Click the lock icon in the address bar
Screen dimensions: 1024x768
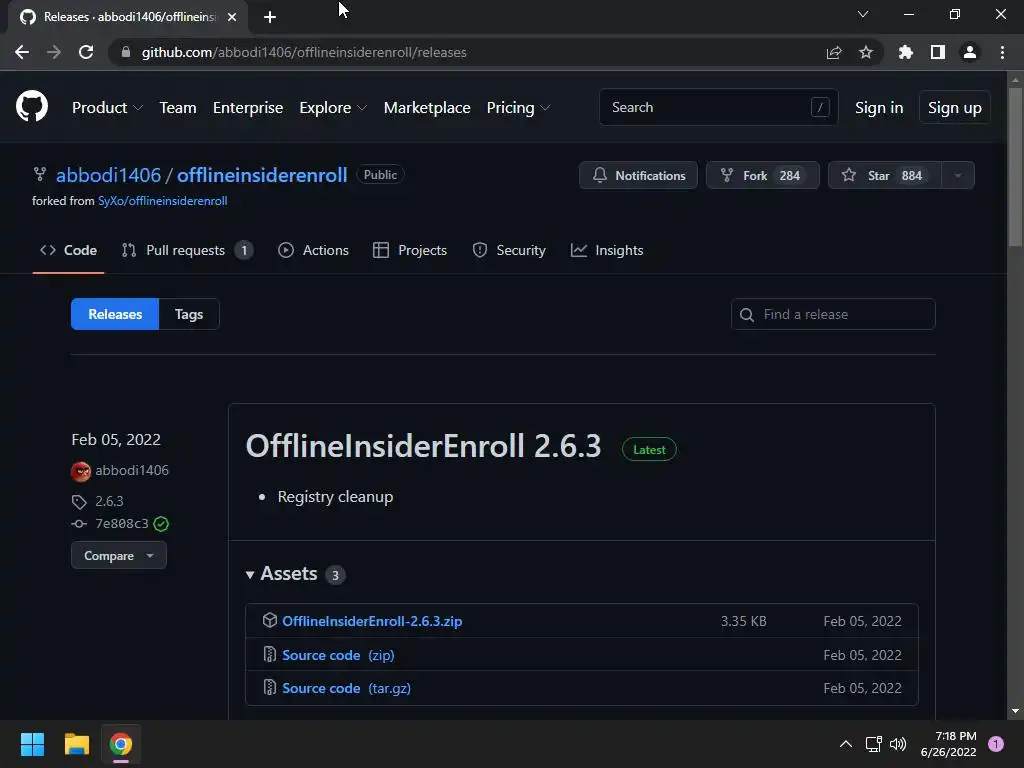click(126, 52)
